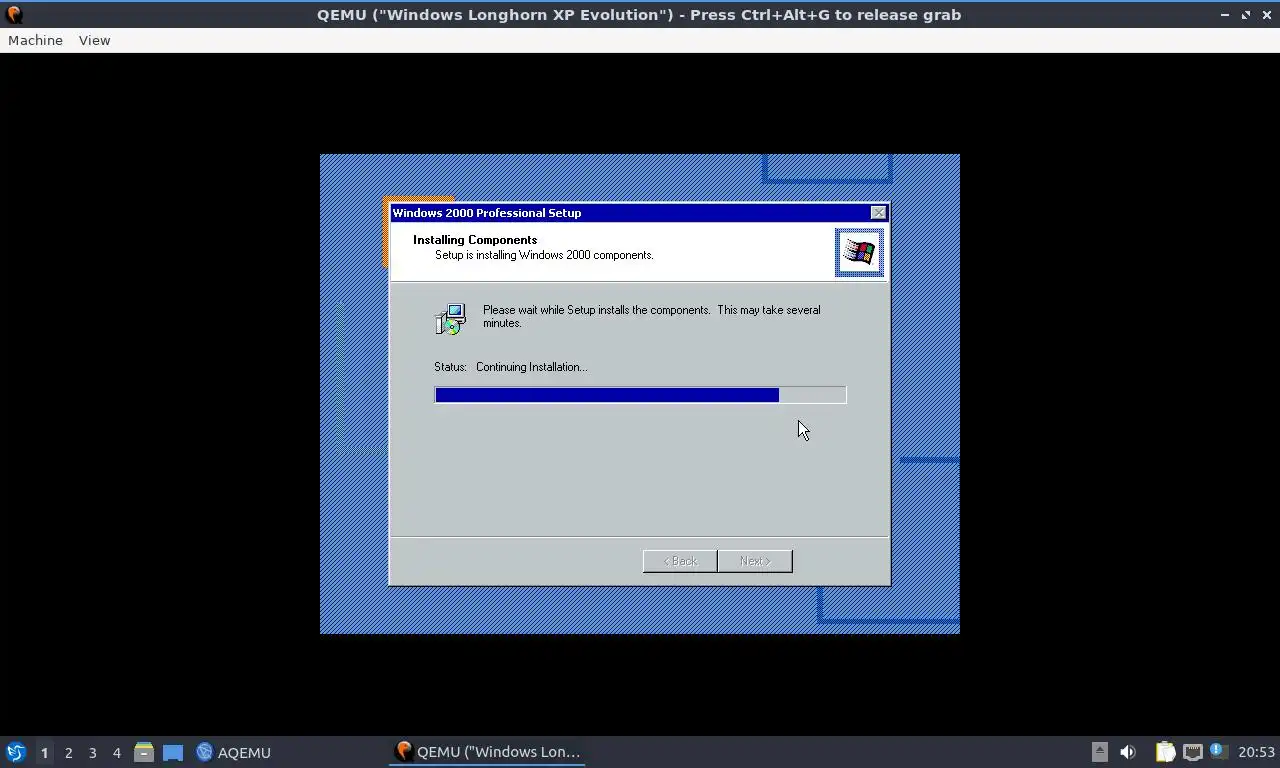Switch to the AQEMU taskbar window

(234, 752)
